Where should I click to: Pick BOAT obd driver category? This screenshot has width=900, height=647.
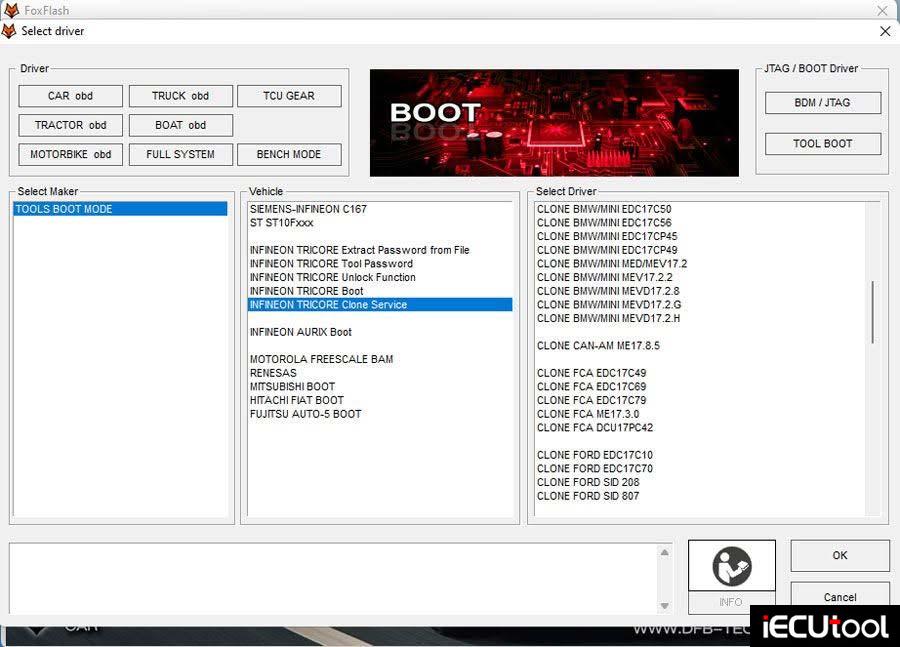pyautogui.click(x=180, y=125)
